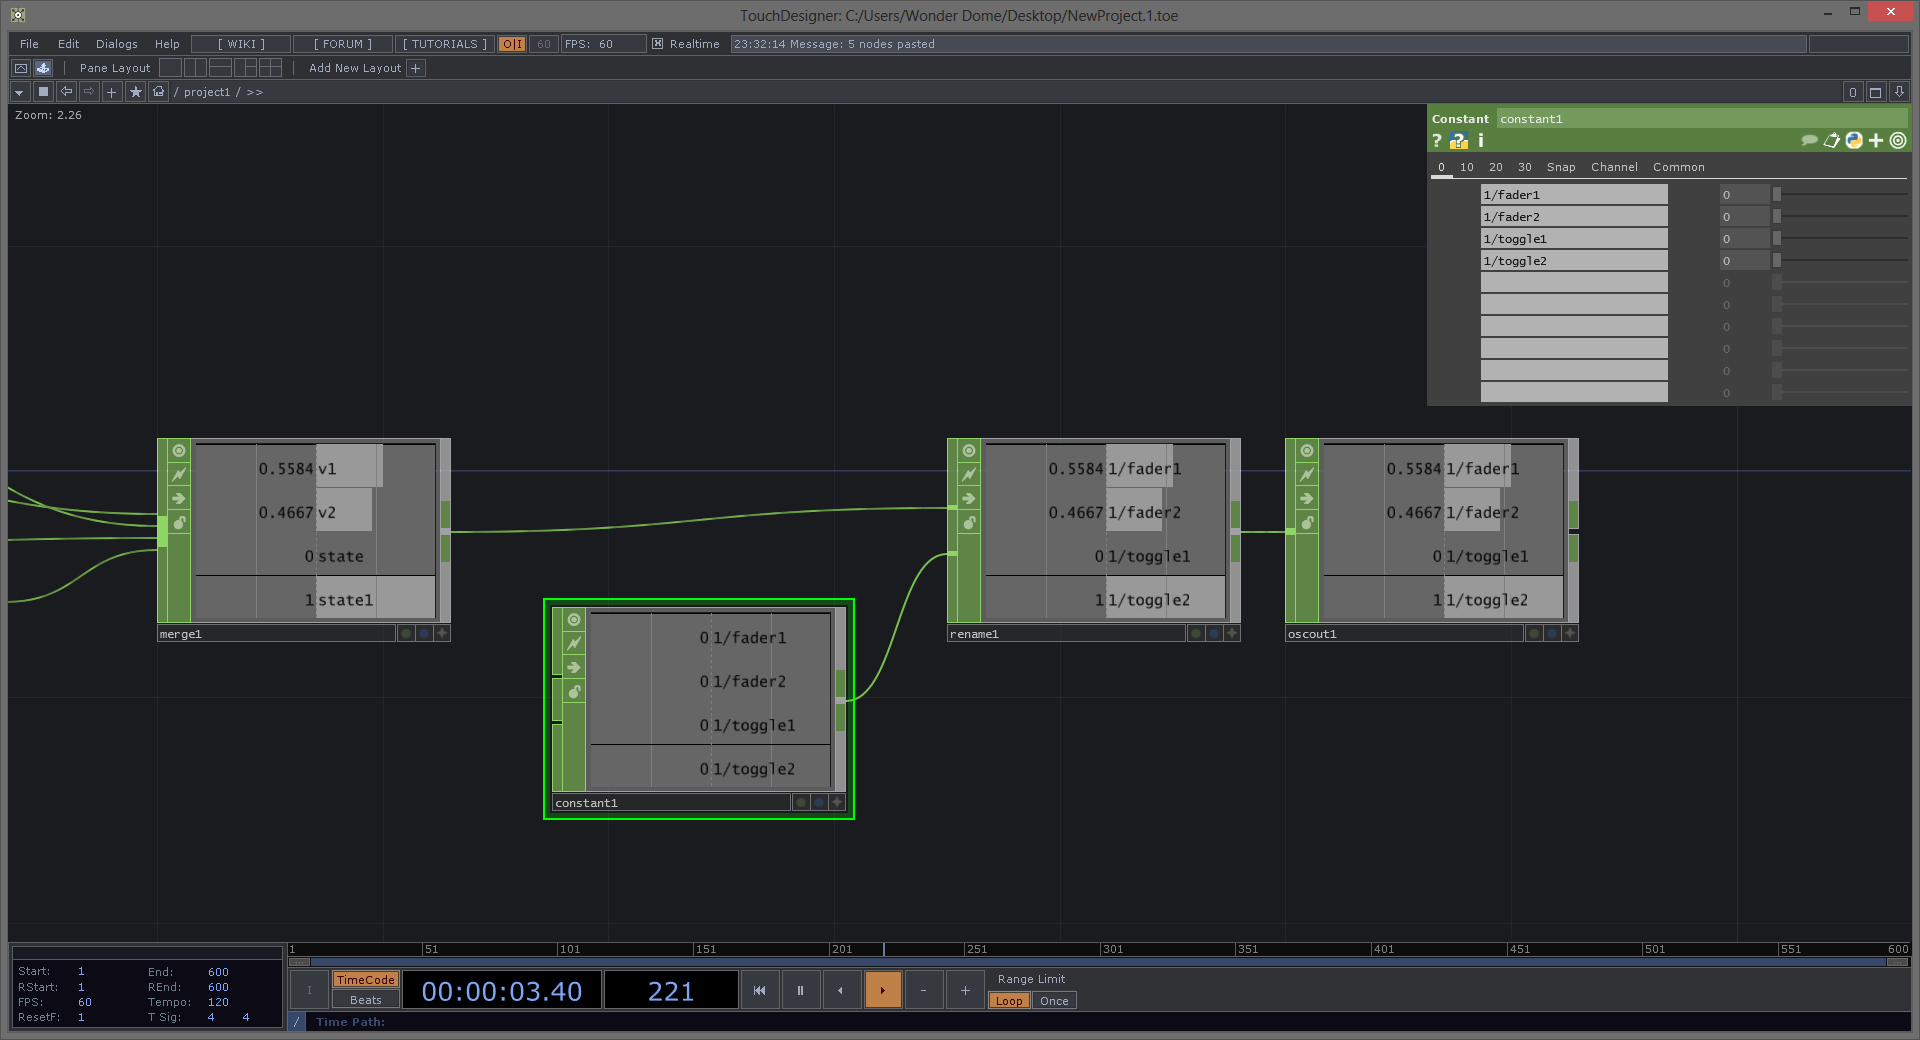Viewport: 1920px width, 1040px height.
Task: Switch to the Channel parameter tab
Action: pos(1613,167)
